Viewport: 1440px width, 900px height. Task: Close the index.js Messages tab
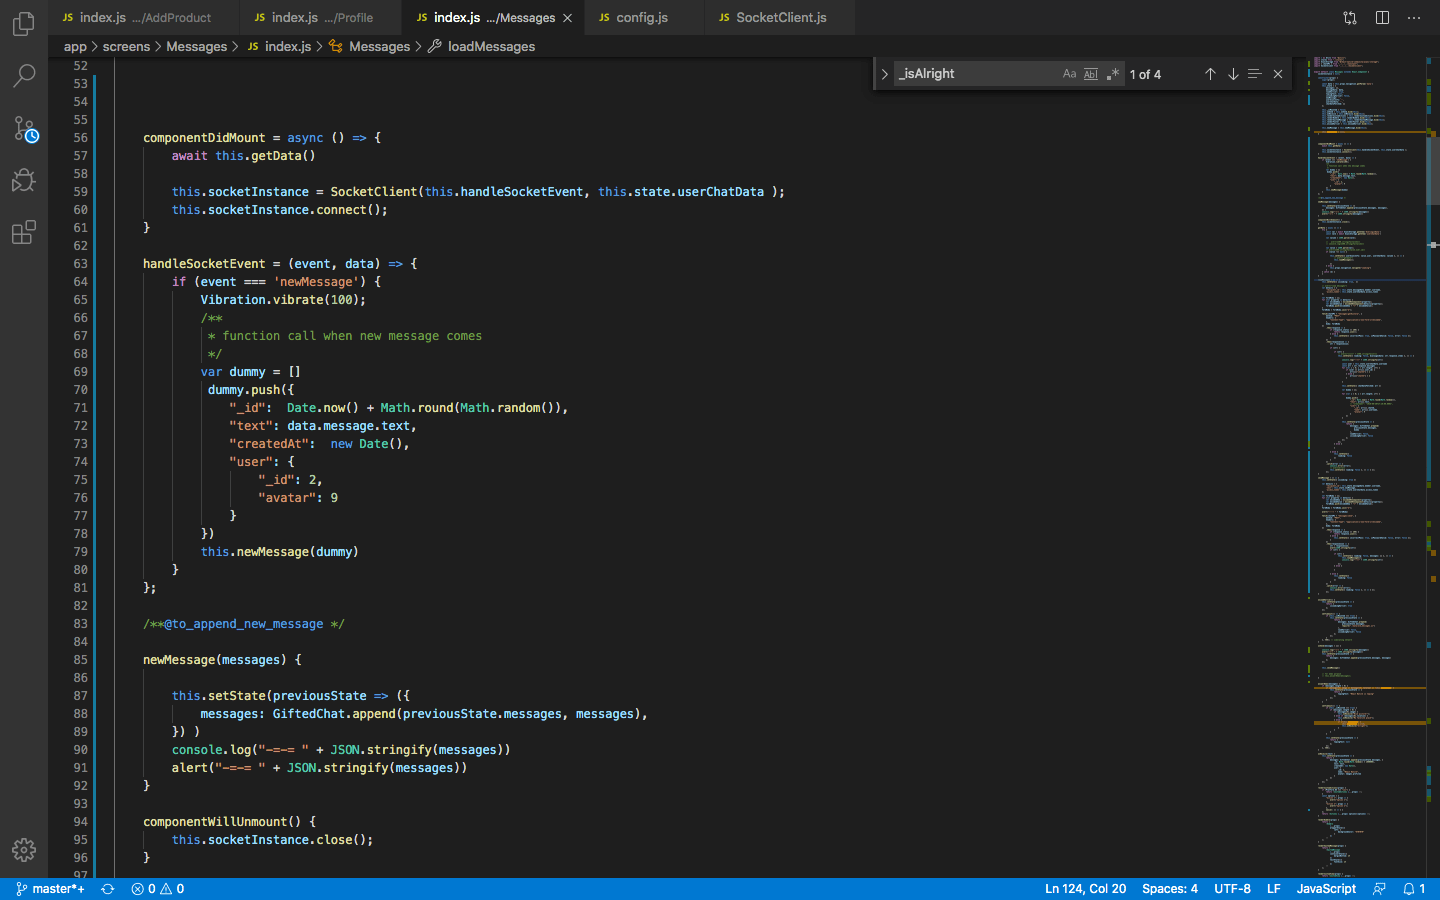click(x=568, y=18)
